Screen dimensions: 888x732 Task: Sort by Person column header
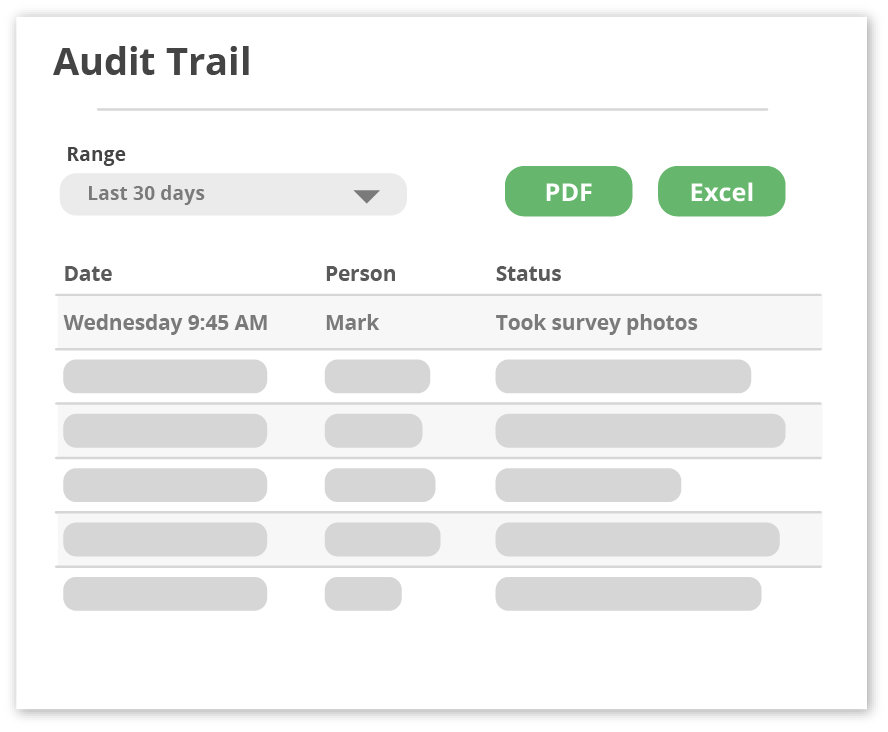coord(360,273)
